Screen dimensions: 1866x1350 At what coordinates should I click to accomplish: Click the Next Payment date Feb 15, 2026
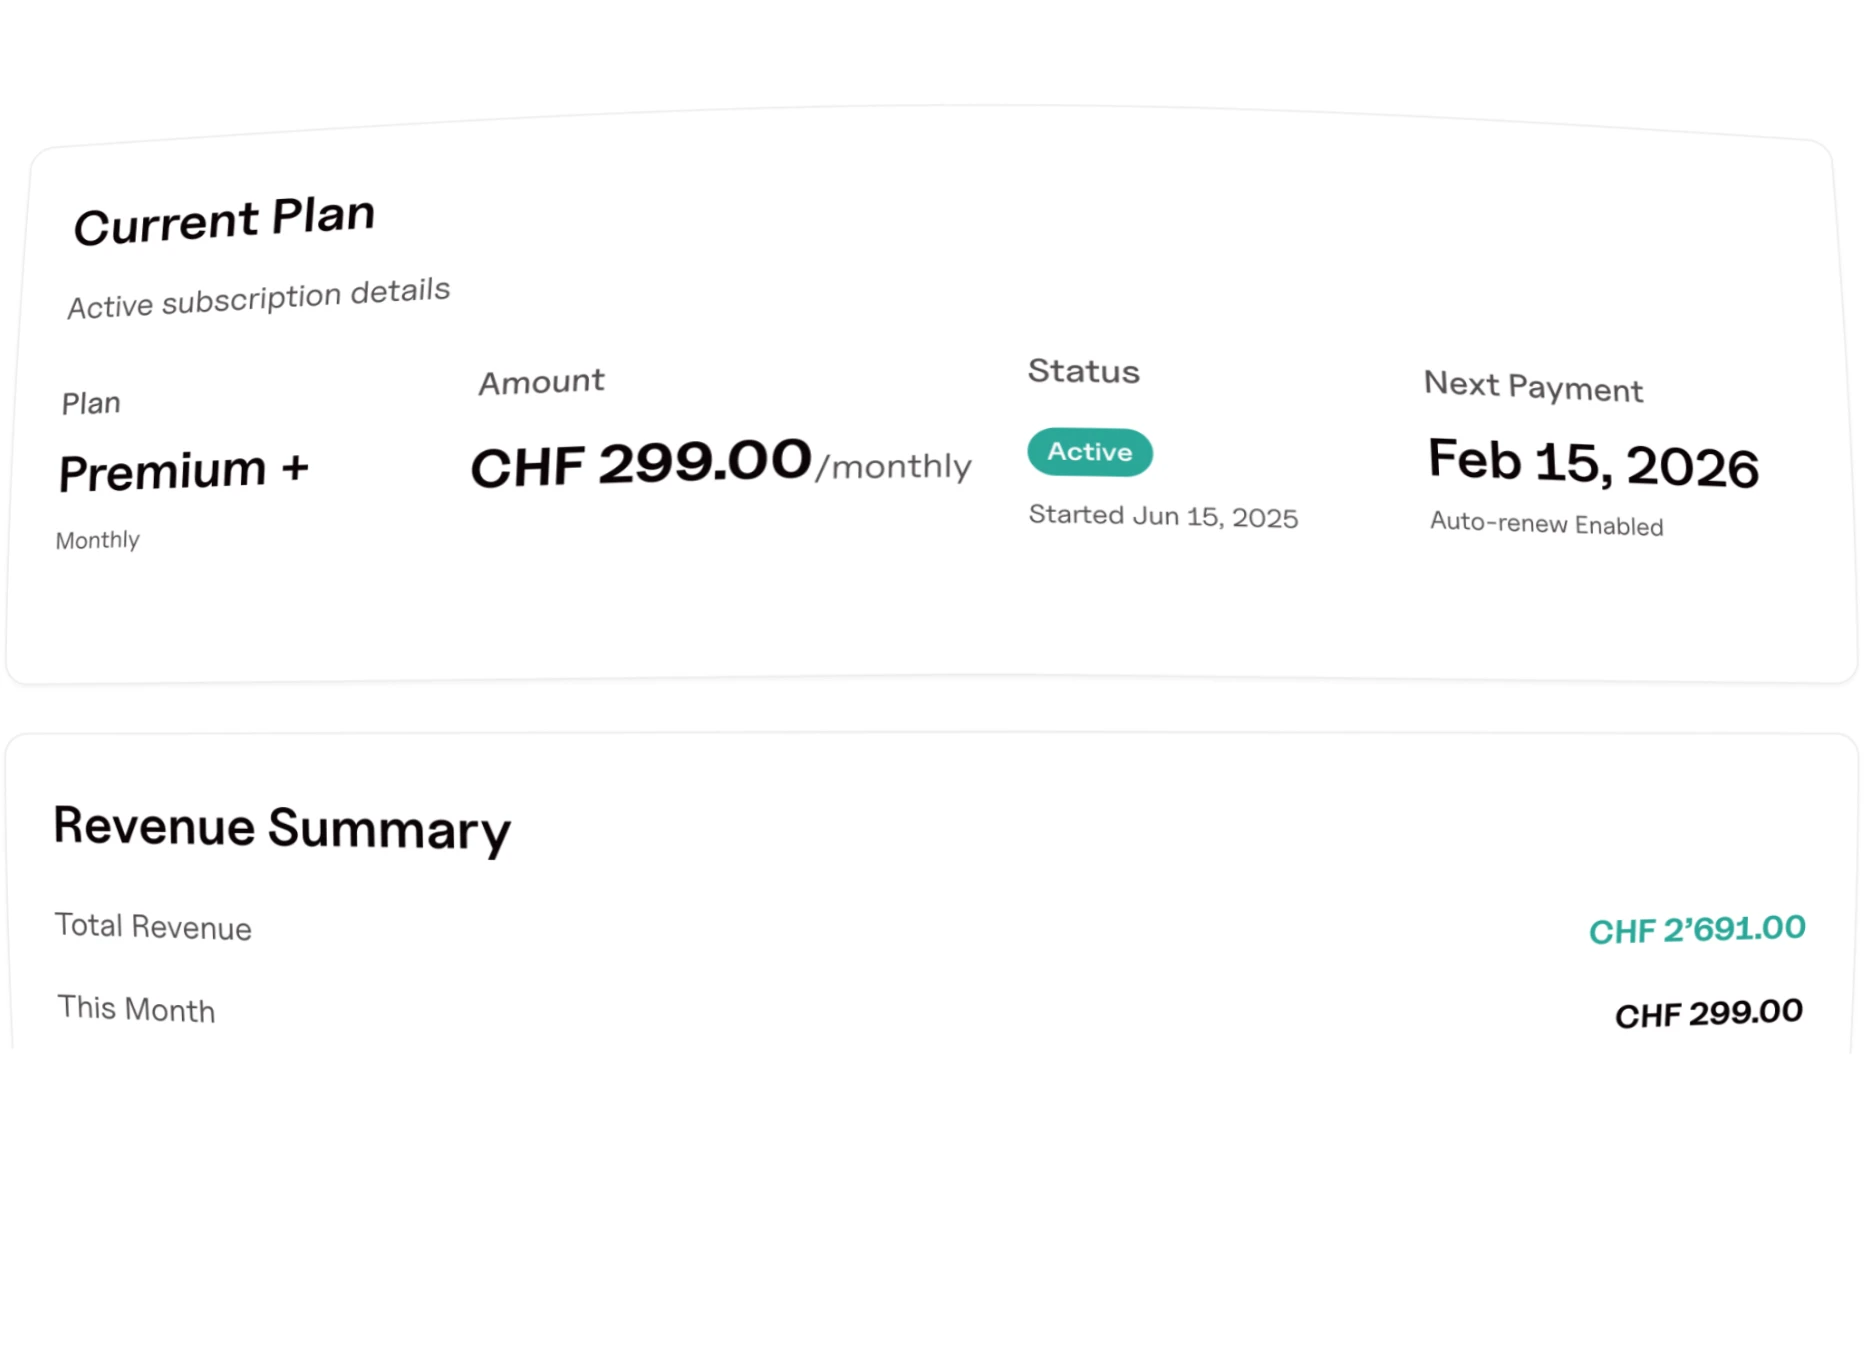(x=1593, y=461)
